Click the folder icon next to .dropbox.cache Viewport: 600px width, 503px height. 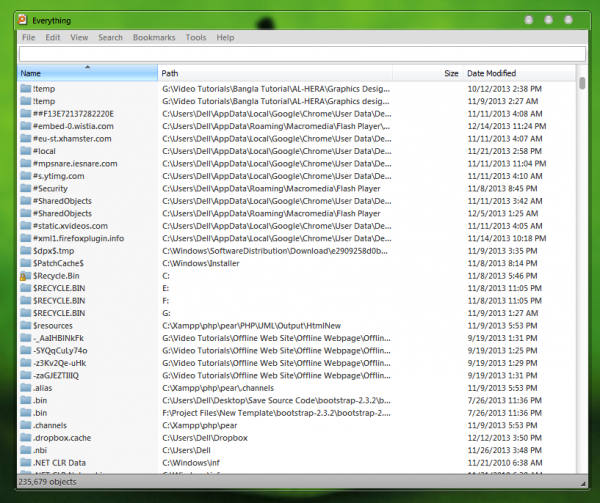(x=24, y=438)
